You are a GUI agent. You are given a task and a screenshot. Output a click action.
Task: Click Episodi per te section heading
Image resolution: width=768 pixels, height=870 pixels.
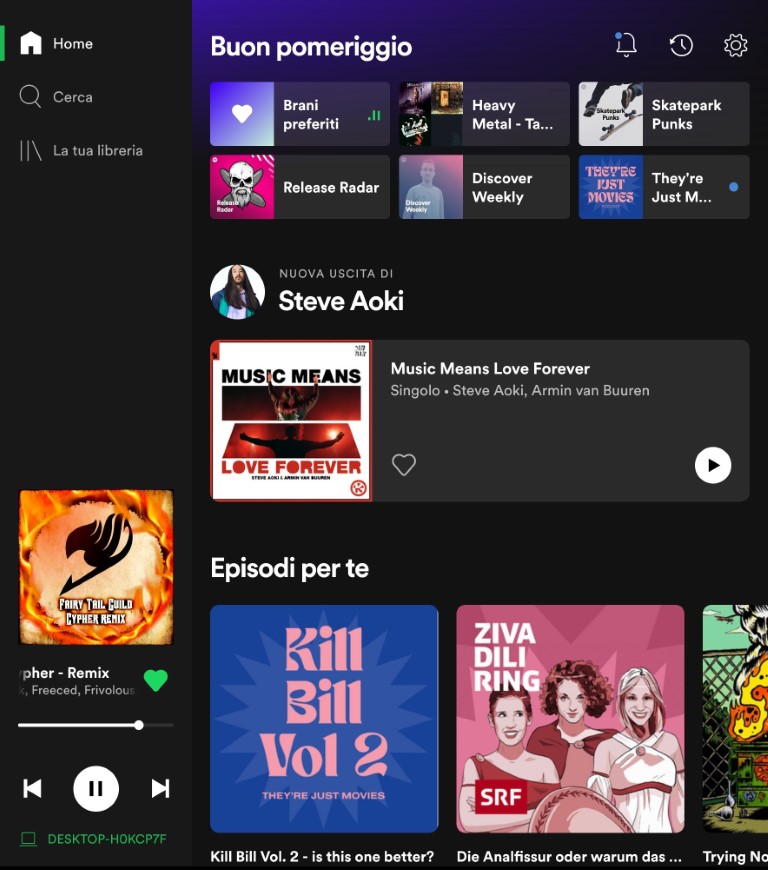tap(290, 568)
